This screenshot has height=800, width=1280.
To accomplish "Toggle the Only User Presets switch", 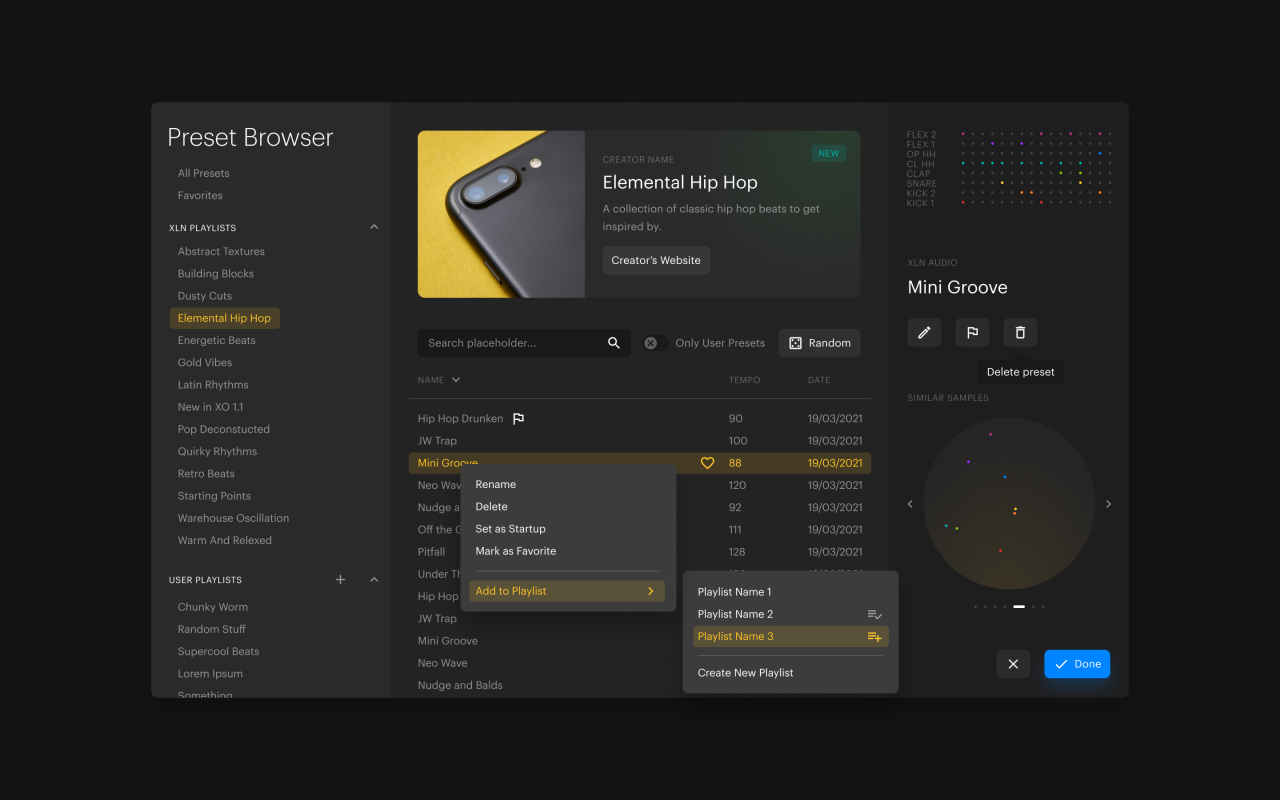I will pyautogui.click(x=655, y=343).
